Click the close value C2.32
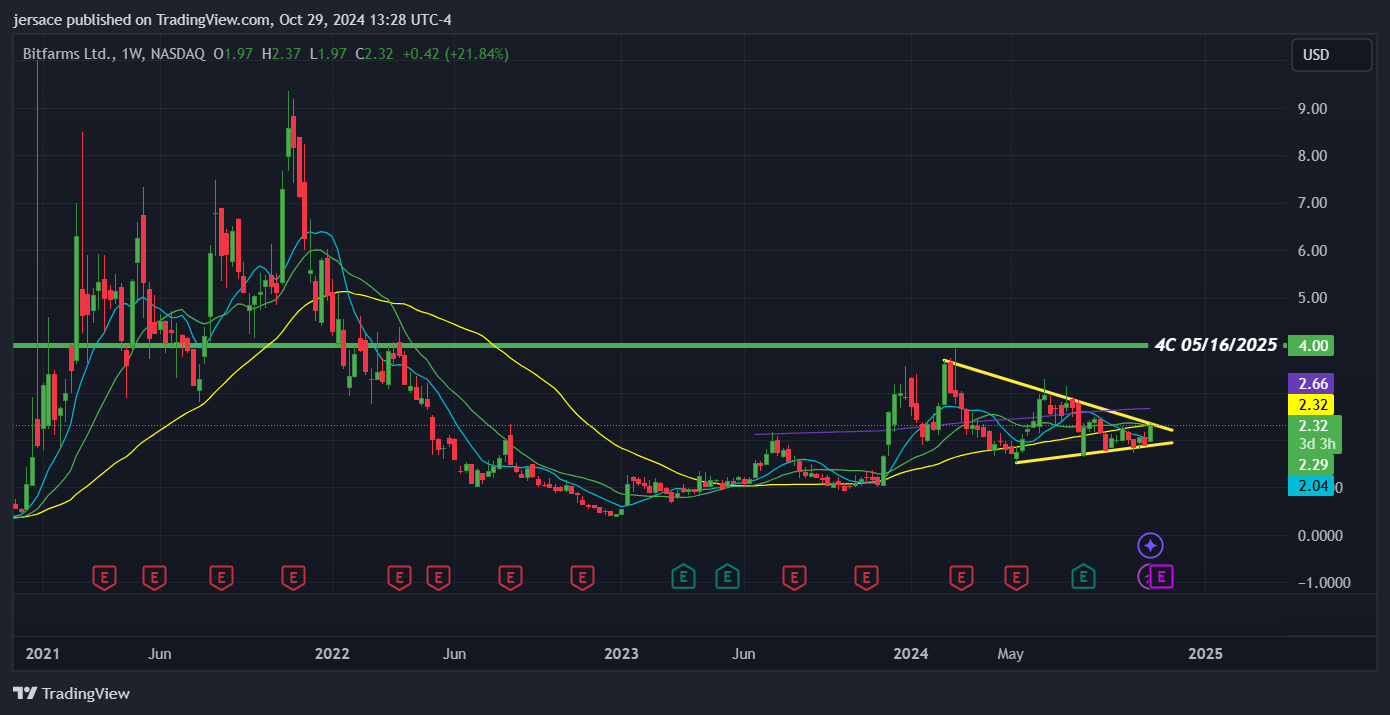The width and height of the screenshot is (1390, 715). click(373, 54)
